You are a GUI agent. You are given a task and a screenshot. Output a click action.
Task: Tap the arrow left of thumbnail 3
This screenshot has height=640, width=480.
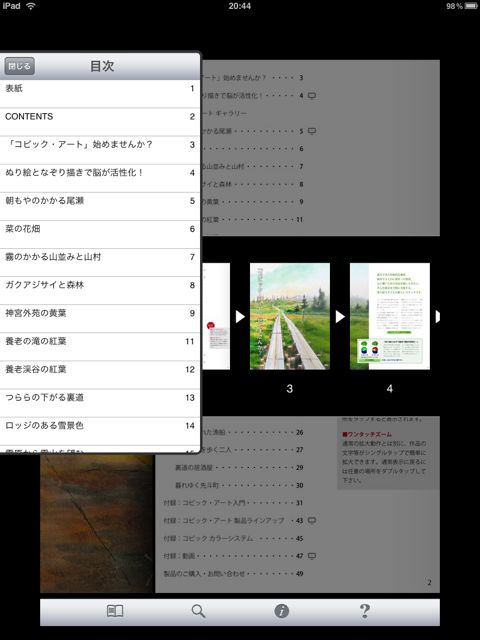(x=240, y=316)
